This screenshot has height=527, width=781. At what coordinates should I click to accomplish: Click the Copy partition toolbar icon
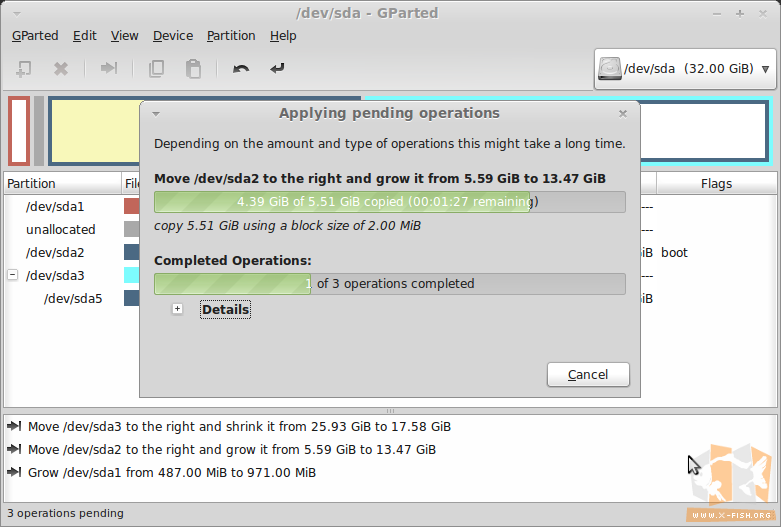(x=156, y=69)
